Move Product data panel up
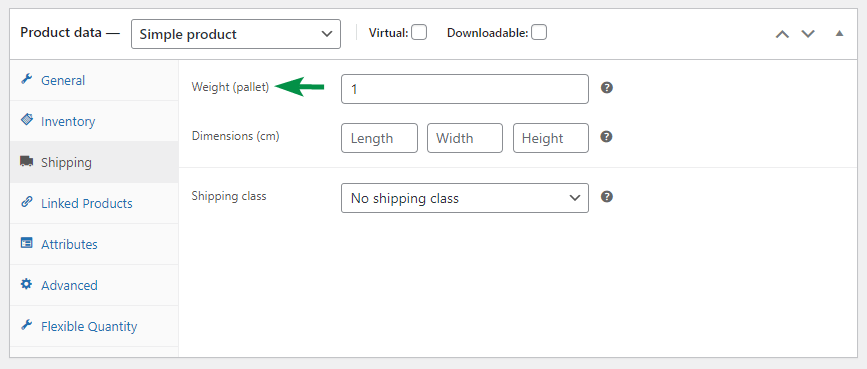Image resolution: width=867 pixels, height=369 pixels. coord(782,34)
